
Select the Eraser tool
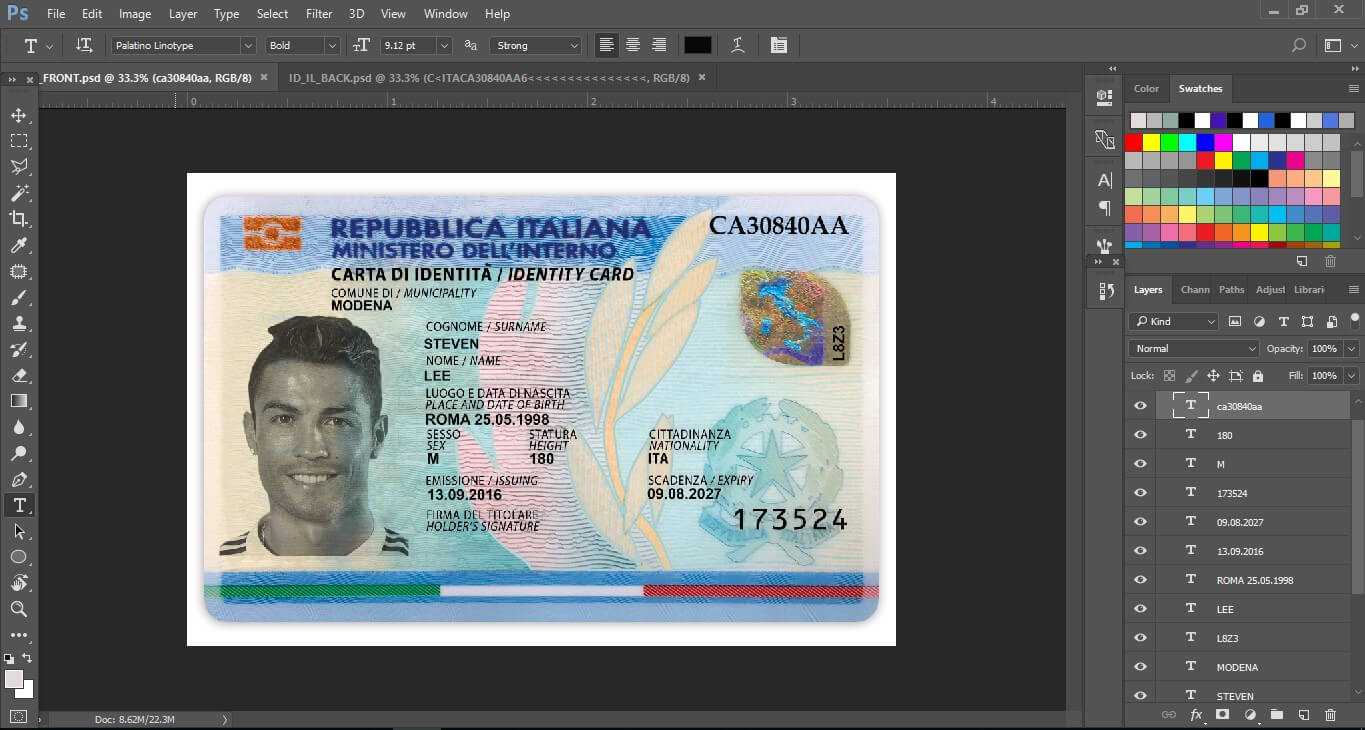[19, 376]
